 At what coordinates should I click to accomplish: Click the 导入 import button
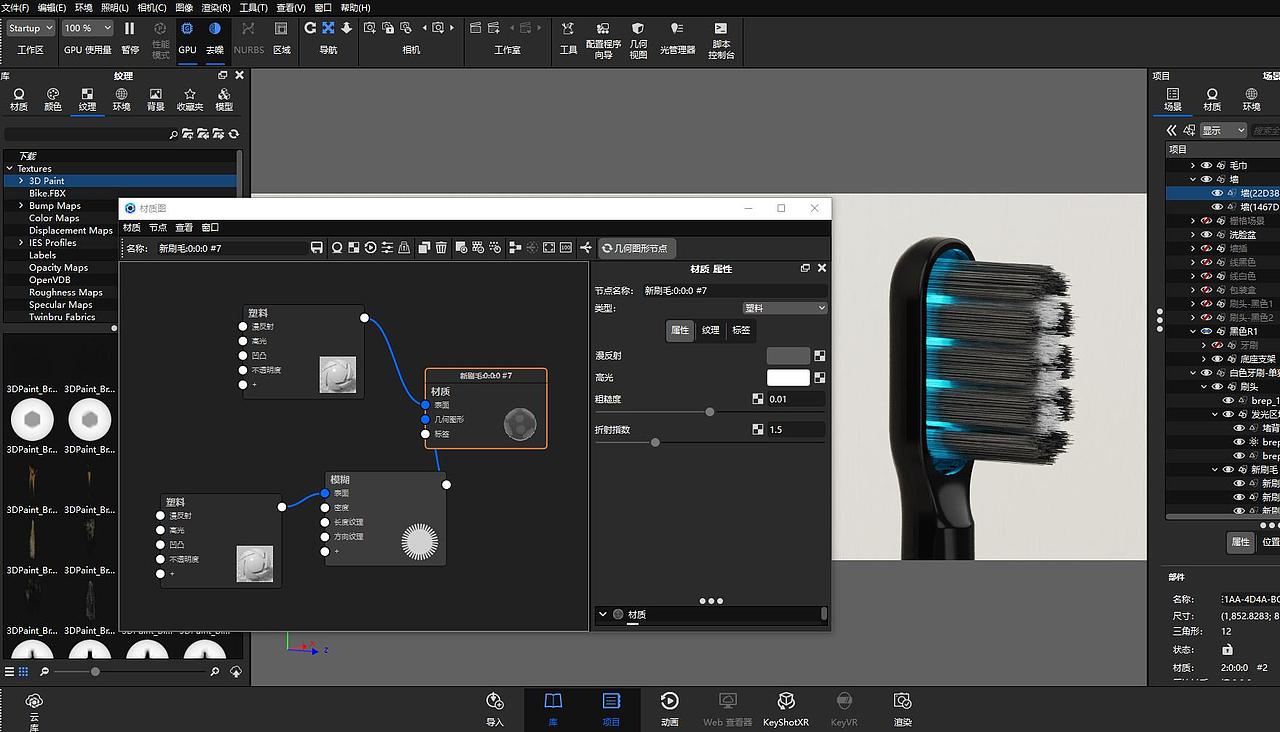coord(495,708)
